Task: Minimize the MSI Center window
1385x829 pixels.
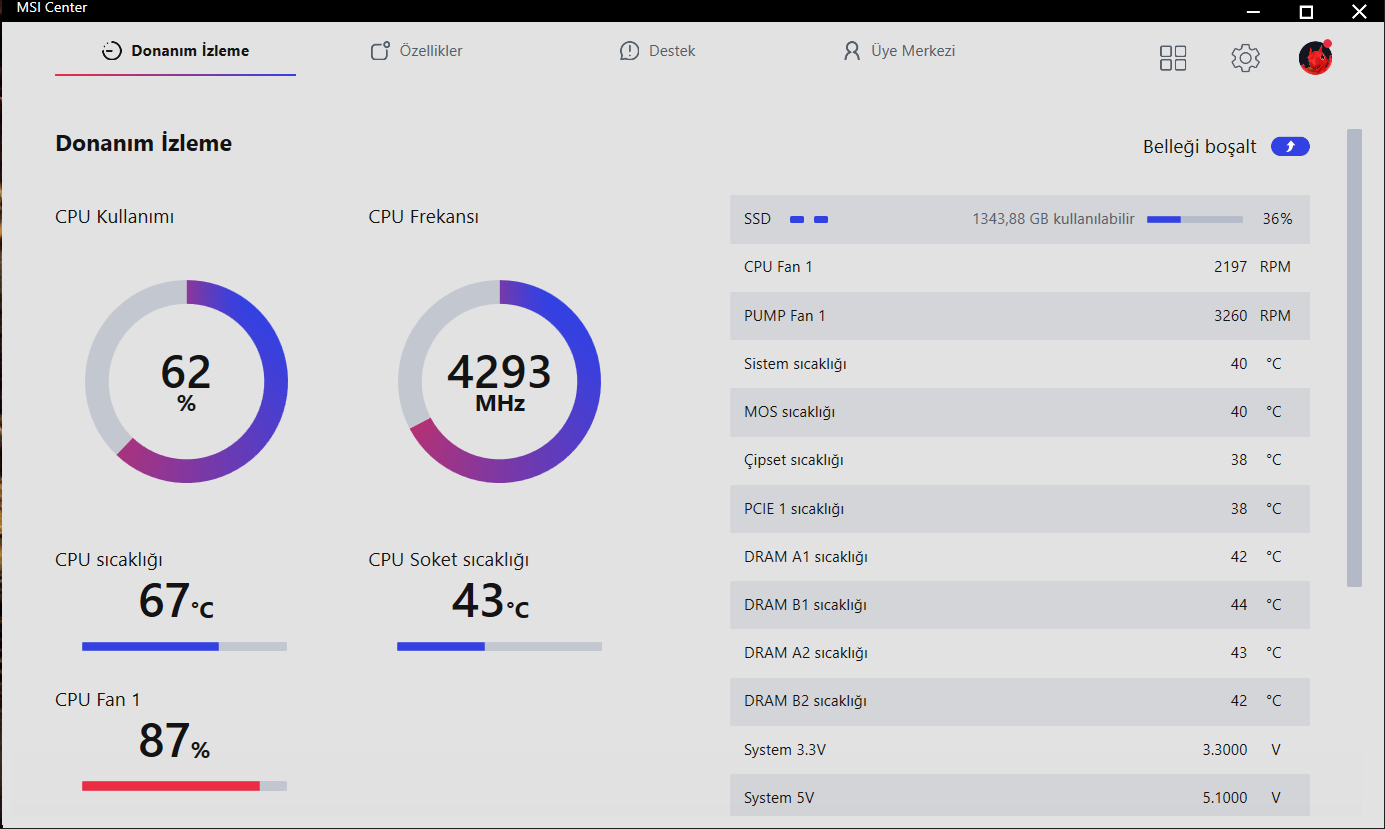Action: [x=1254, y=11]
